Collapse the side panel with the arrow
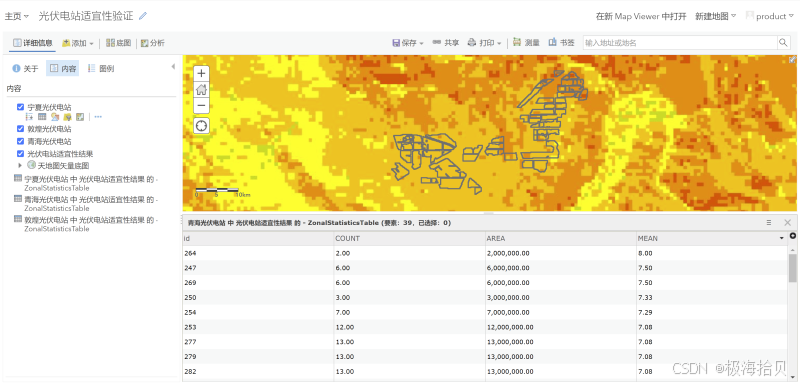The width and height of the screenshot is (800, 384). pyautogui.click(x=173, y=67)
